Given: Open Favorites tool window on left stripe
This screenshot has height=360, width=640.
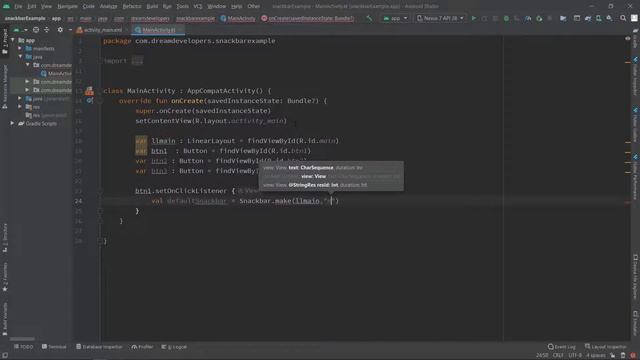Looking at the screenshot, I should tap(5, 277).
